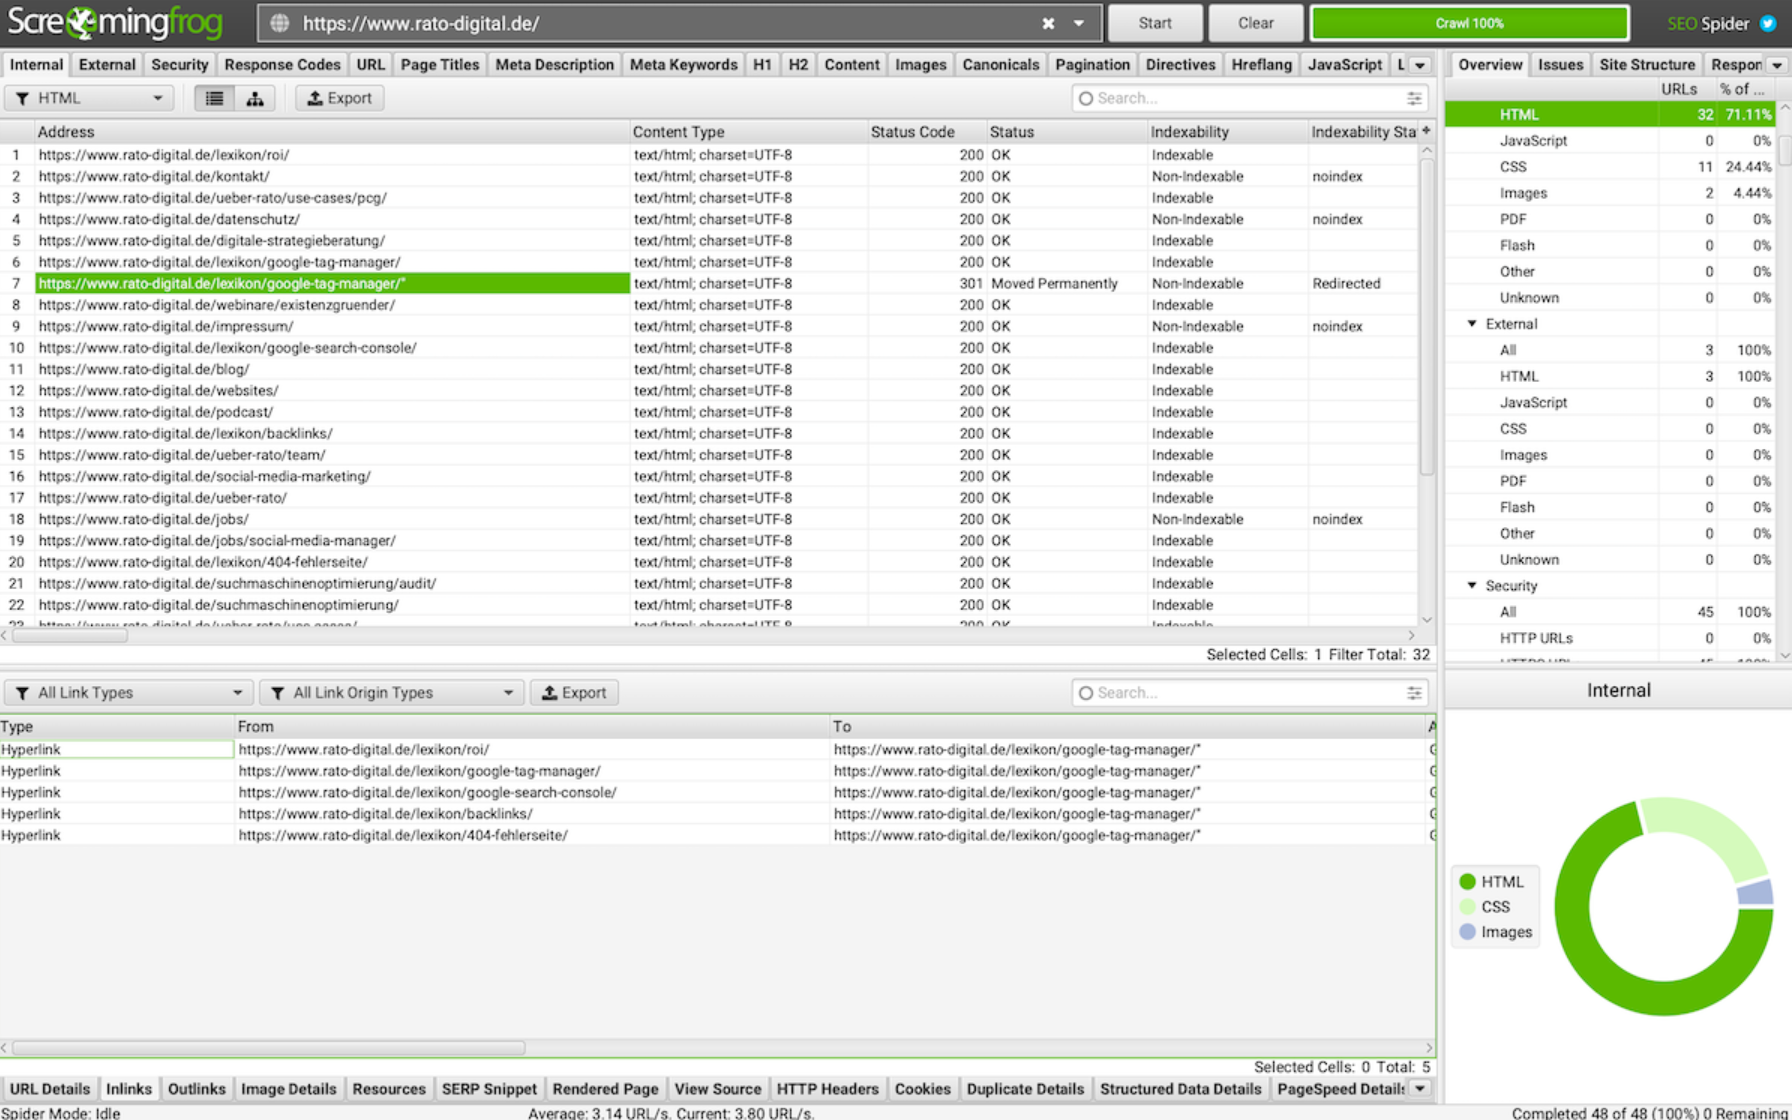Click the top table vertical scrollbar

[x=1427, y=315]
